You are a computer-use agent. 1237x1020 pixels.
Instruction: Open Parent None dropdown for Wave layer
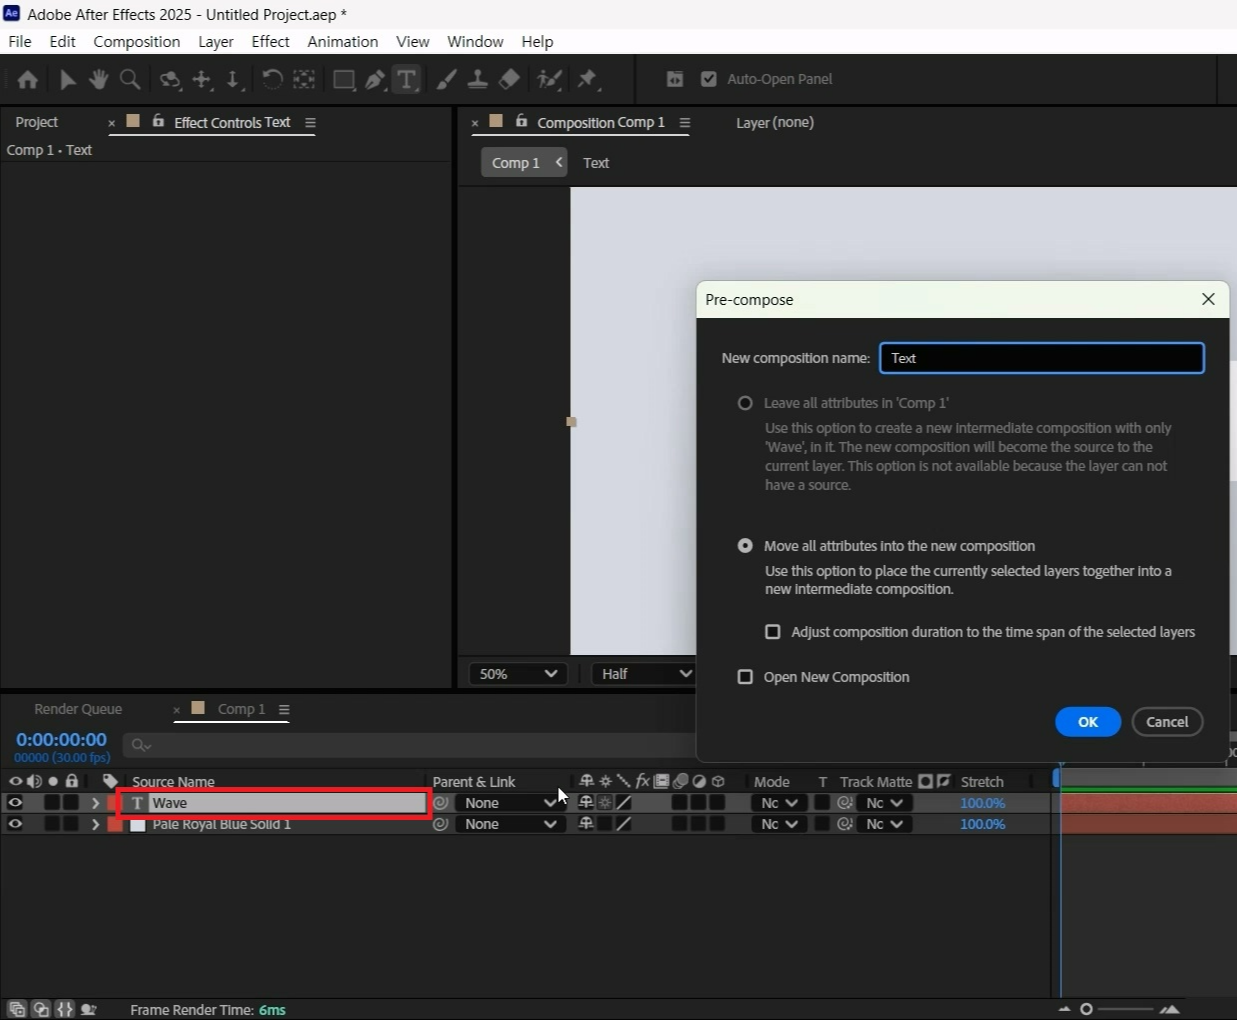(x=510, y=803)
